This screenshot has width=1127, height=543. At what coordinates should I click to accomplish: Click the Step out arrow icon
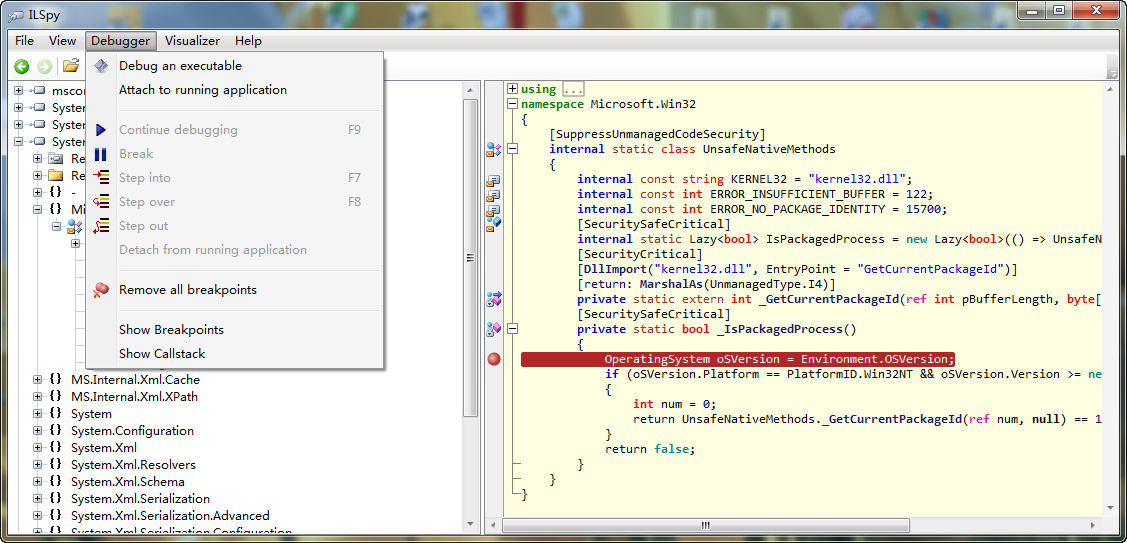101,226
